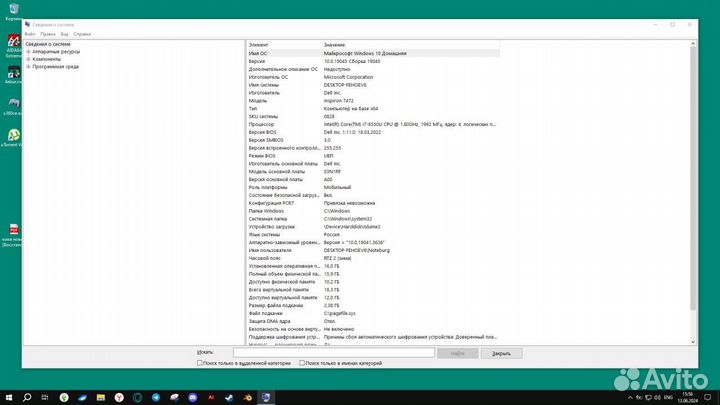Open the red Adobe icon on taskbar
Image resolution: width=720 pixels, height=405 pixels.
[x=211, y=397]
